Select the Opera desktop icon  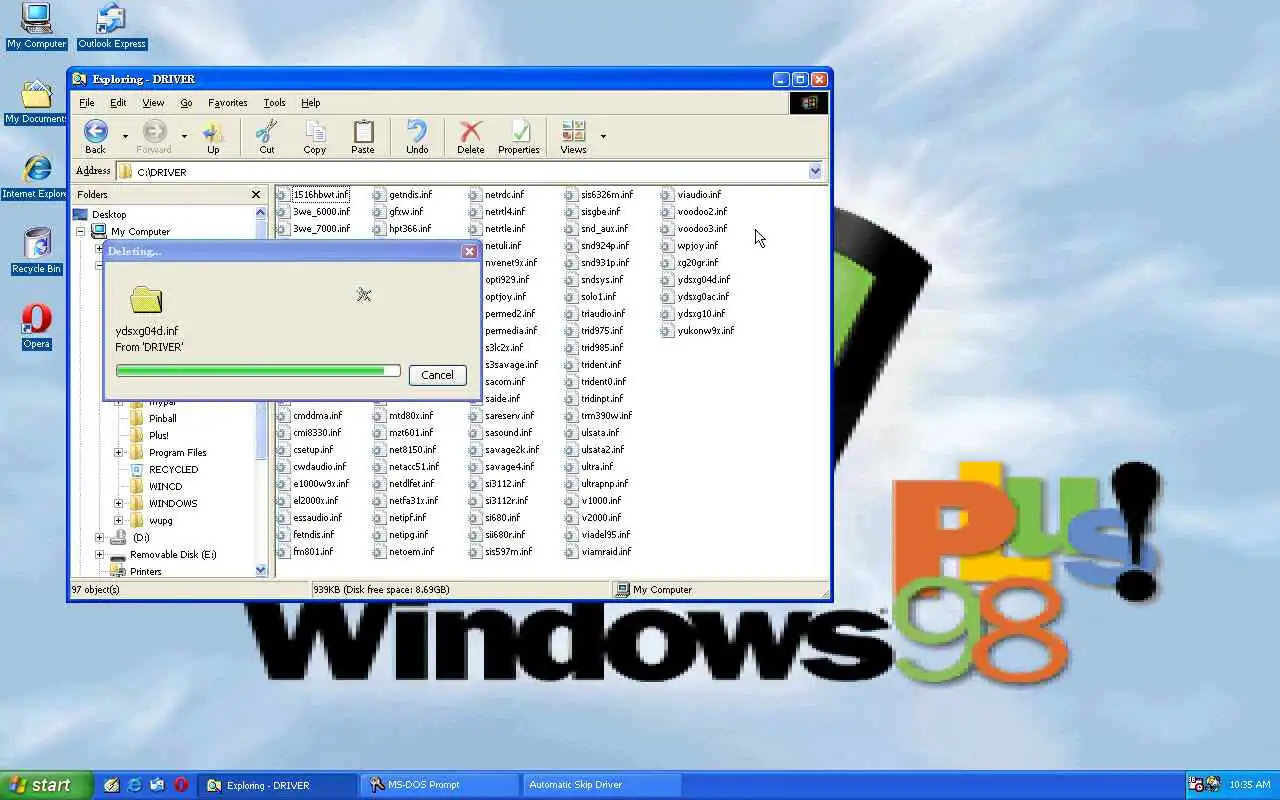tap(37, 326)
